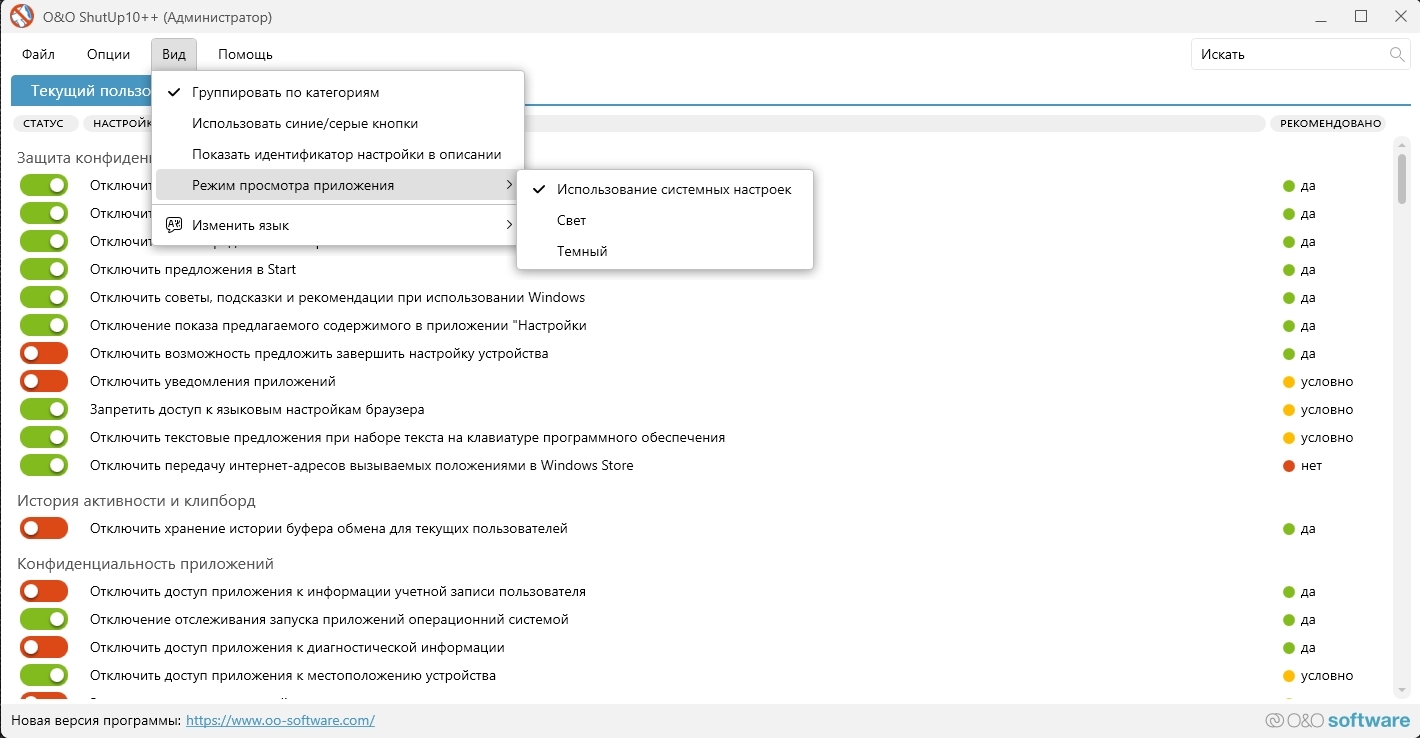Choose Использование системных настроек theme

665,189
